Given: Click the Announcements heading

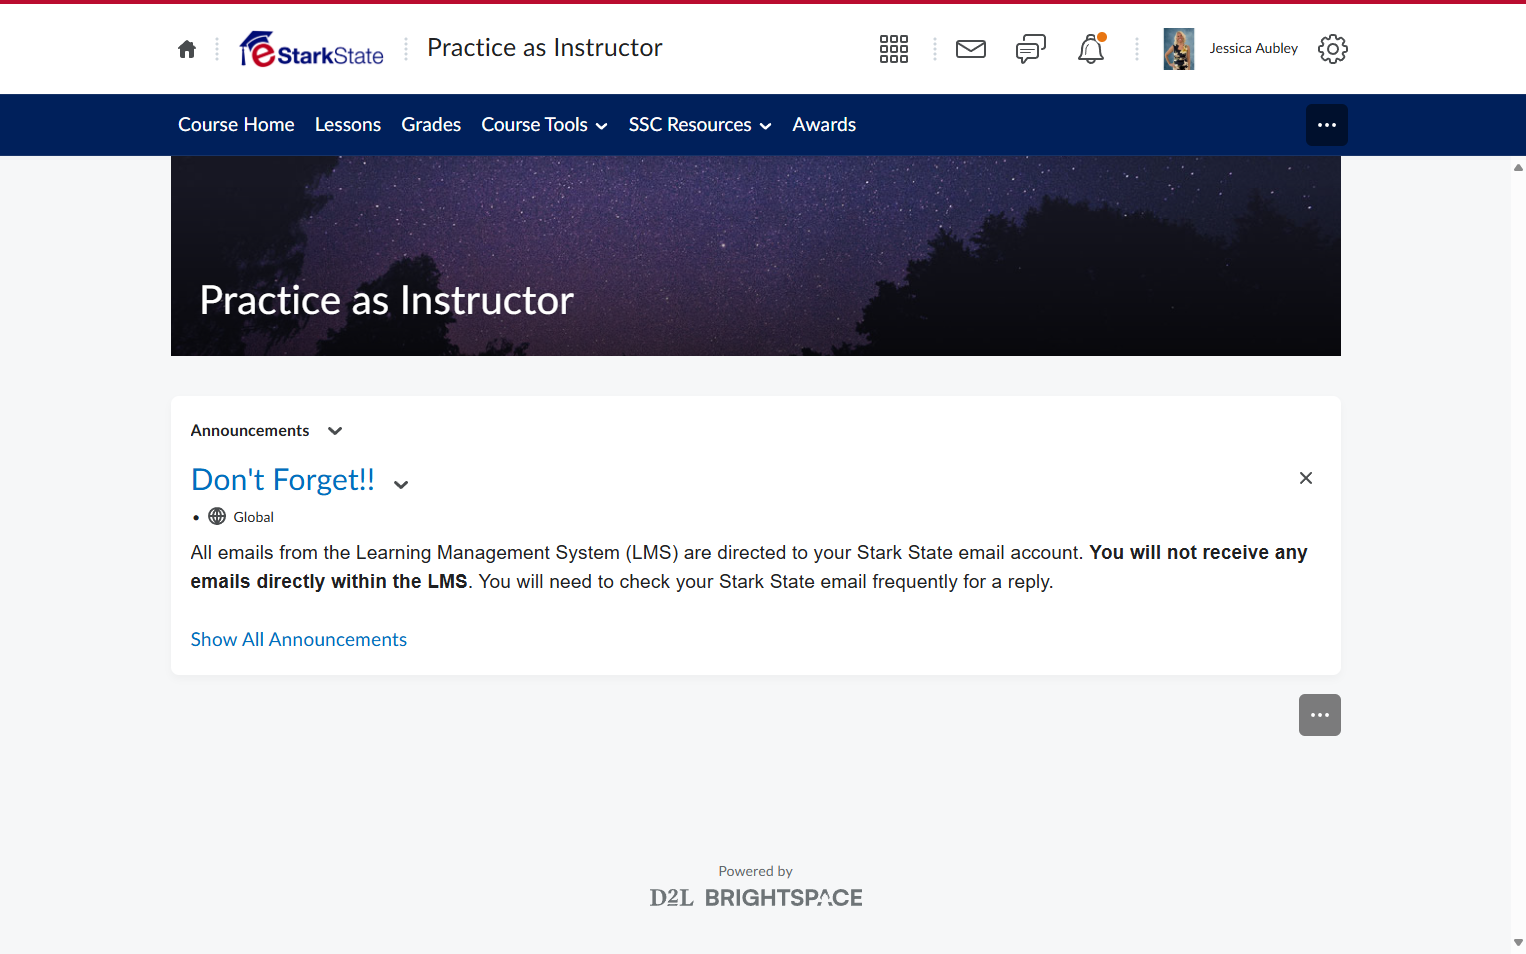Looking at the screenshot, I should pos(250,431).
